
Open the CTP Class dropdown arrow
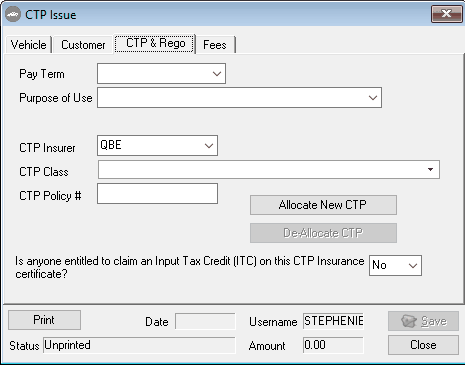click(x=430, y=170)
